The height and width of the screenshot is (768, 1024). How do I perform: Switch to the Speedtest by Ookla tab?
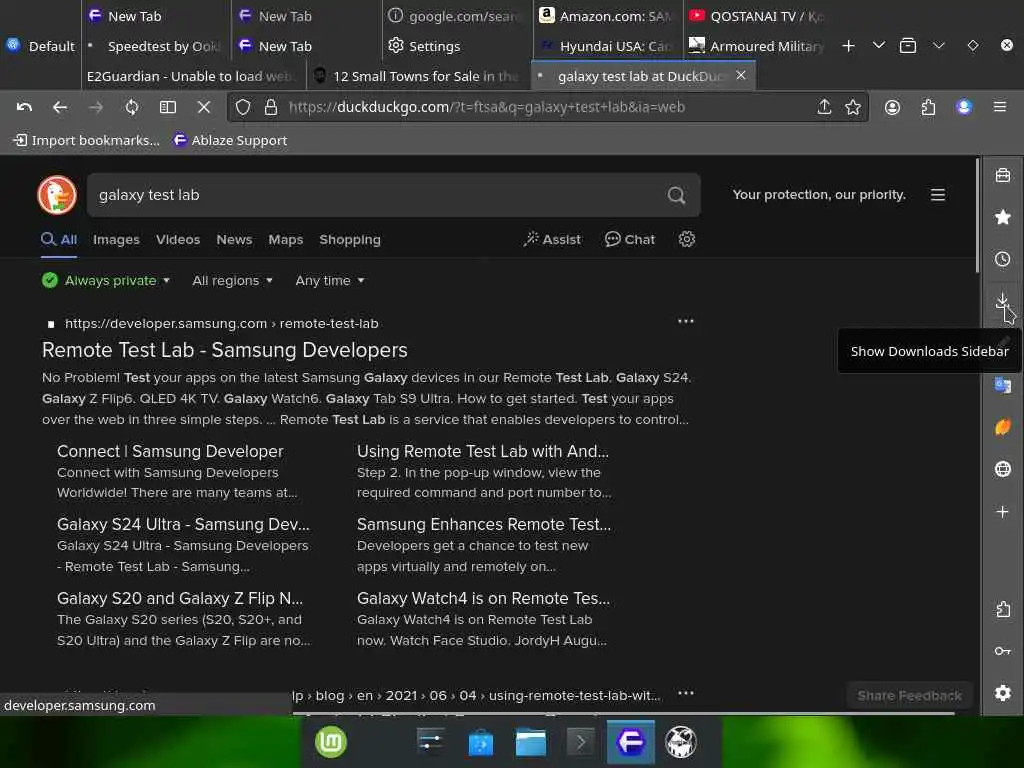[x=157, y=46]
